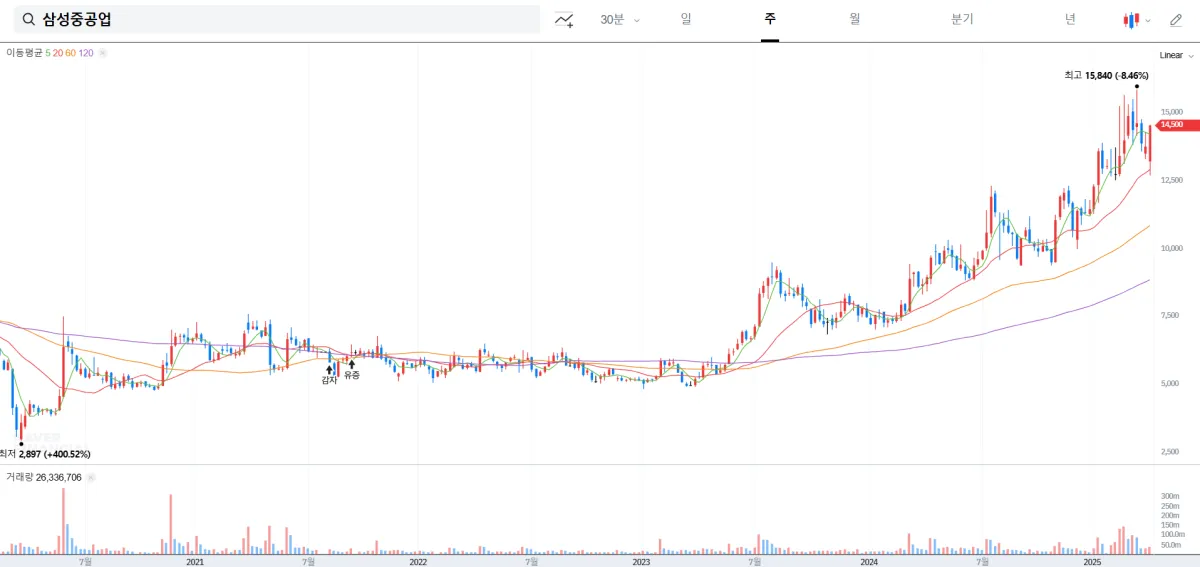Remove the volume indicator (x)
The image size is (1200, 567).
click(x=90, y=478)
